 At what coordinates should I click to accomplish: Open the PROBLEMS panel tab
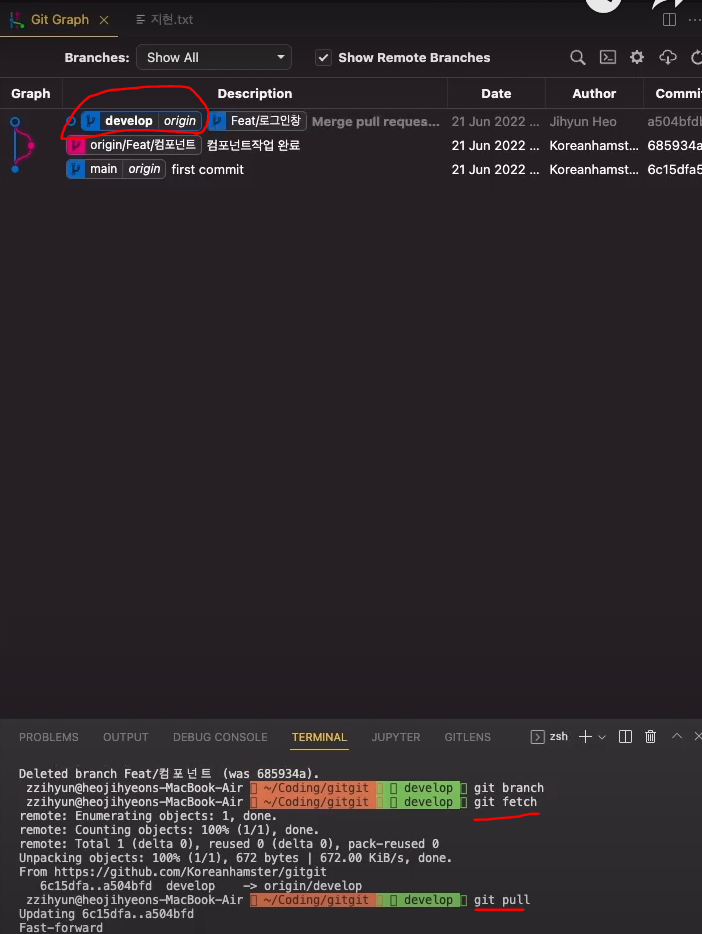tap(49, 737)
